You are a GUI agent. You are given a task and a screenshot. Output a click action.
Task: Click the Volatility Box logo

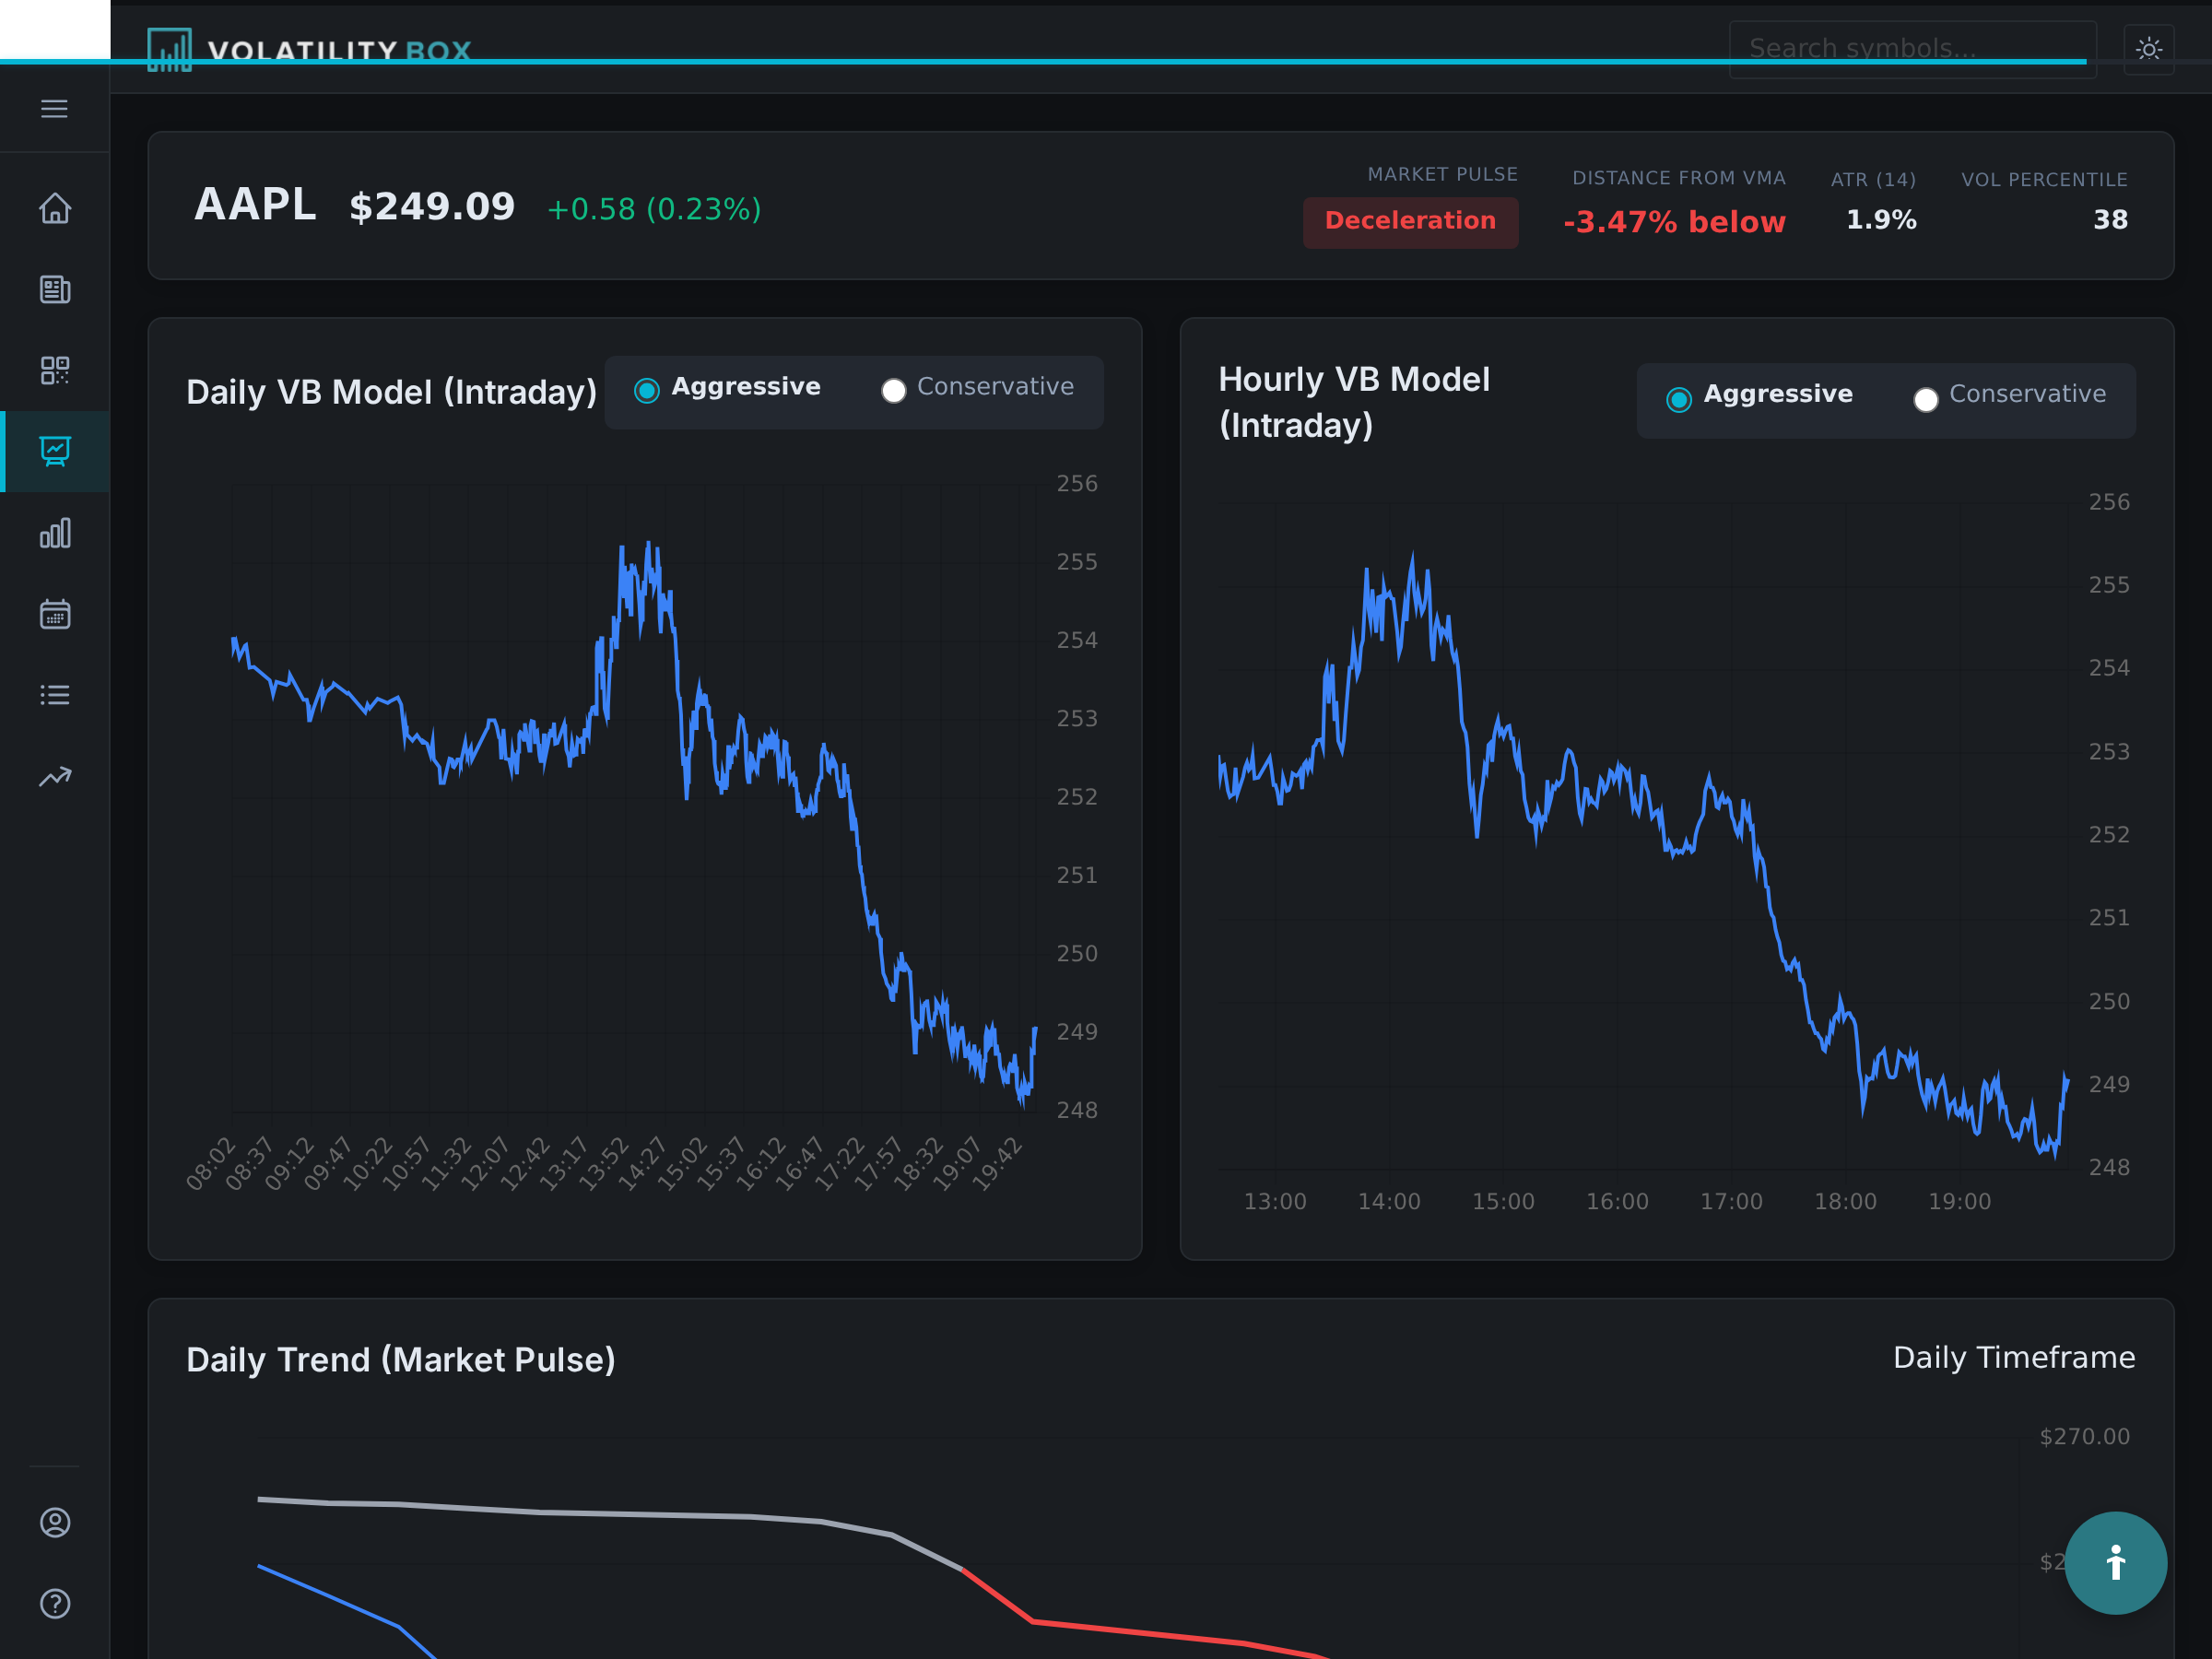[310, 50]
